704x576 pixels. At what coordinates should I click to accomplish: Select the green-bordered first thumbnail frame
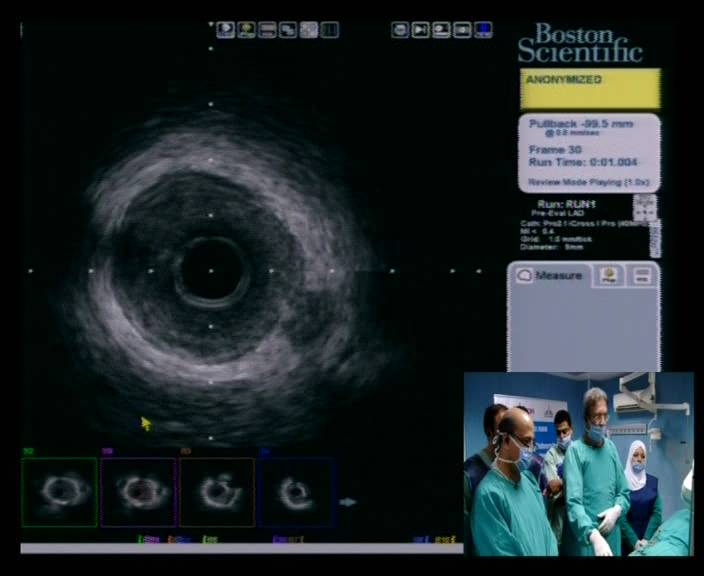(60, 492)
